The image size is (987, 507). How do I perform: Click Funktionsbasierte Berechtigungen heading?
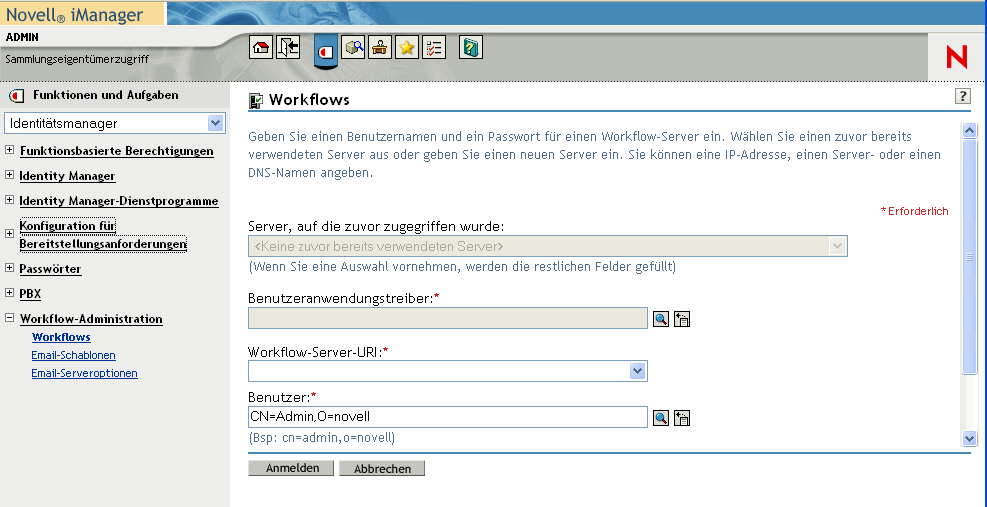(x=116, y=151)
